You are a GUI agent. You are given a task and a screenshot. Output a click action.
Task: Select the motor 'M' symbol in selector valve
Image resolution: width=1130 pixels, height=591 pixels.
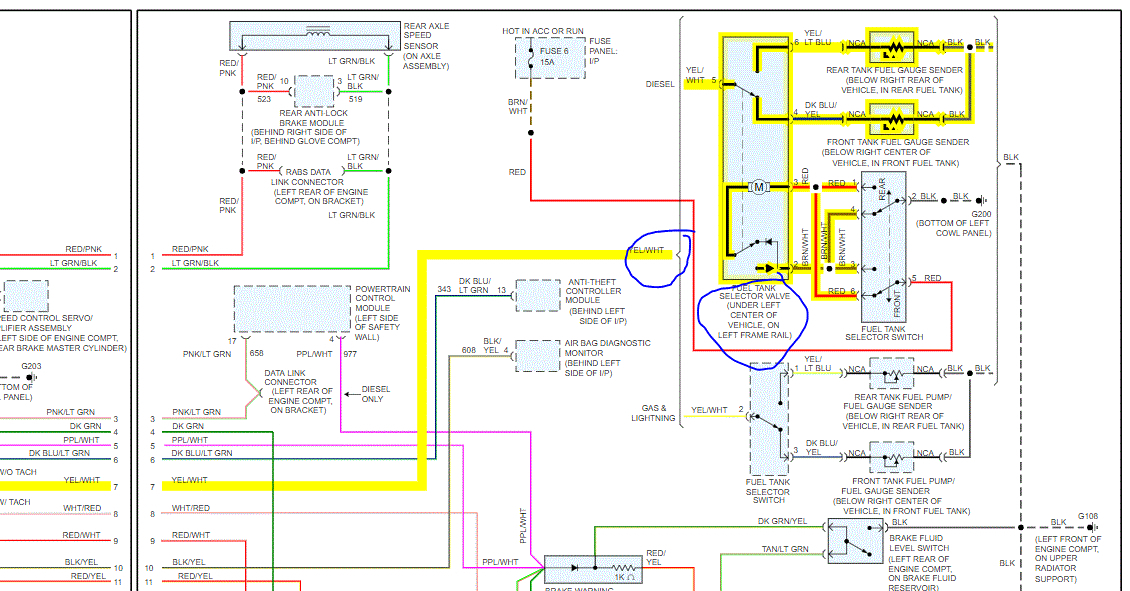click(x=759, y=187)
